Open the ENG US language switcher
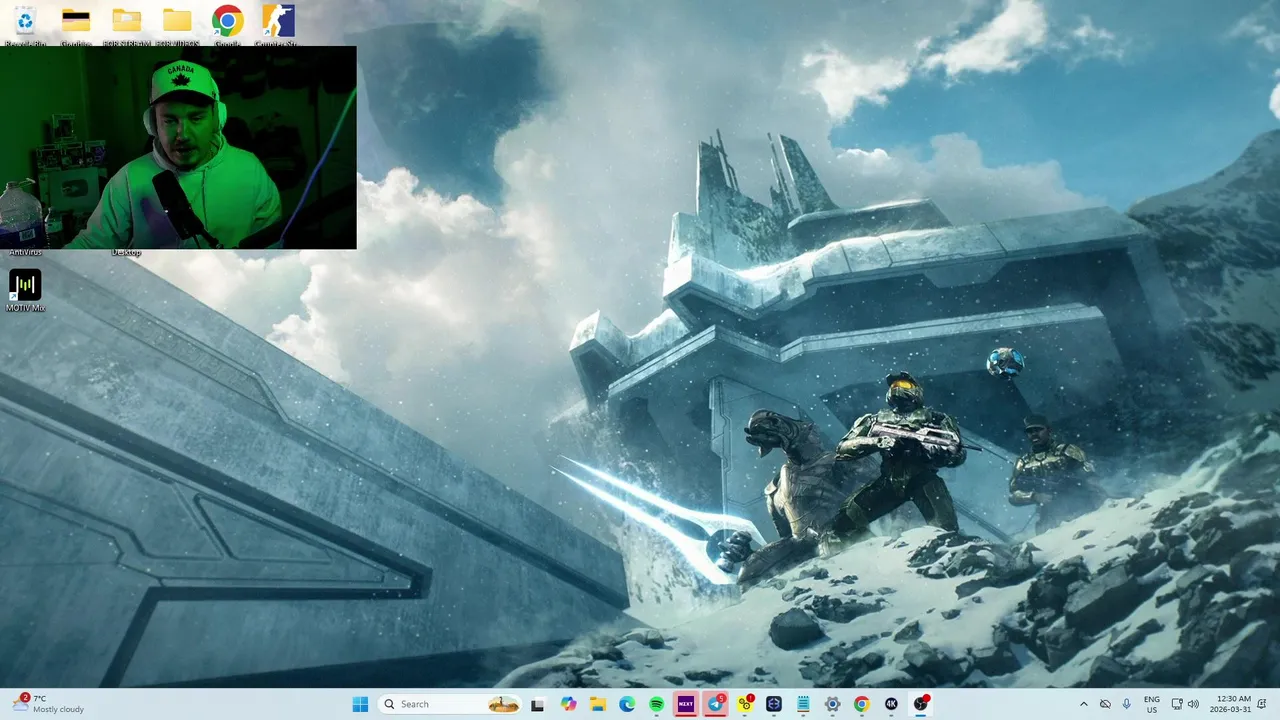The height and width of the screenshot is (720, 1280). (x=1152, y=704)
